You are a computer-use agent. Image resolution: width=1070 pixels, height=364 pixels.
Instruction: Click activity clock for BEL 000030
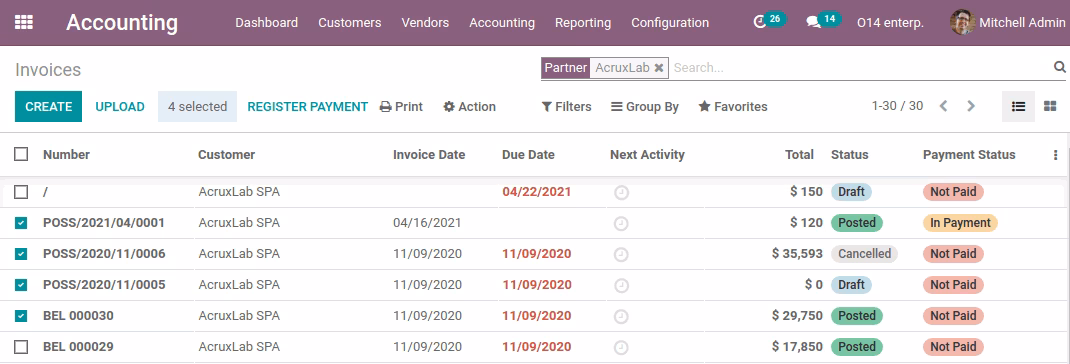click(x=621, y=316)
